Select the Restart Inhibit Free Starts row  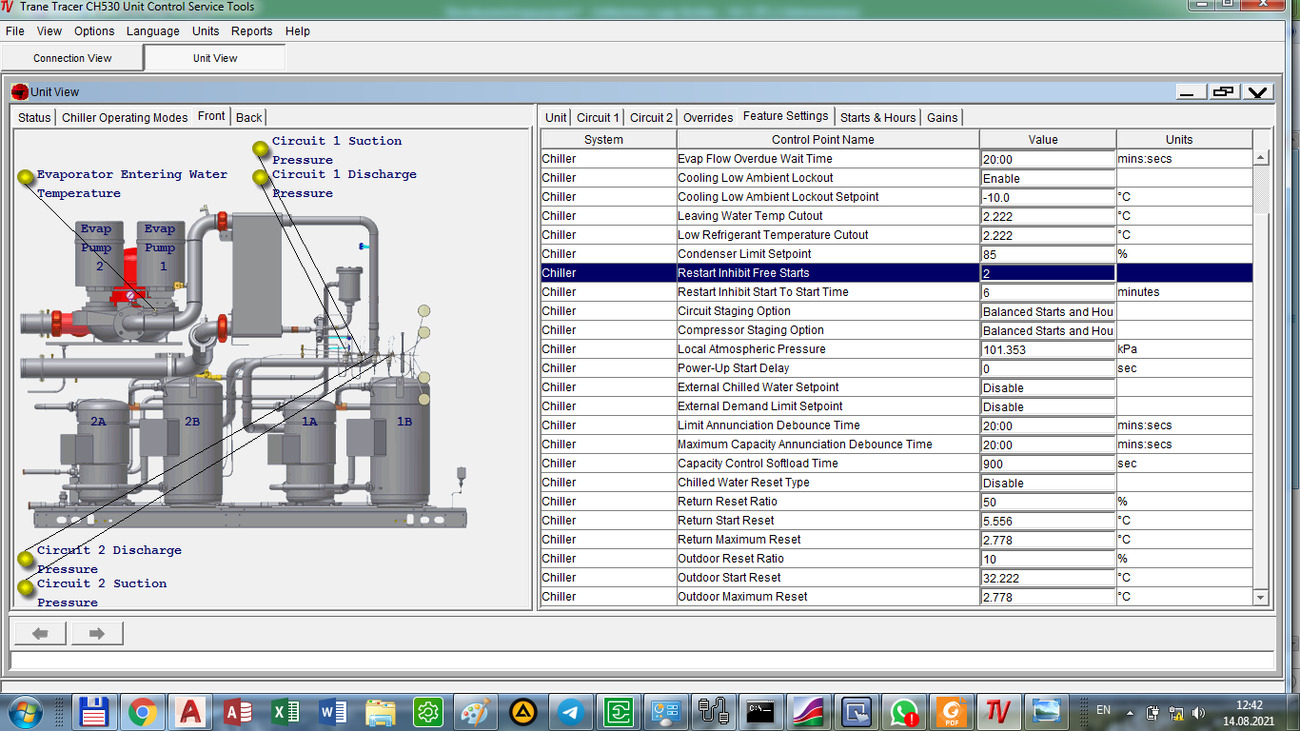[896, 273]
